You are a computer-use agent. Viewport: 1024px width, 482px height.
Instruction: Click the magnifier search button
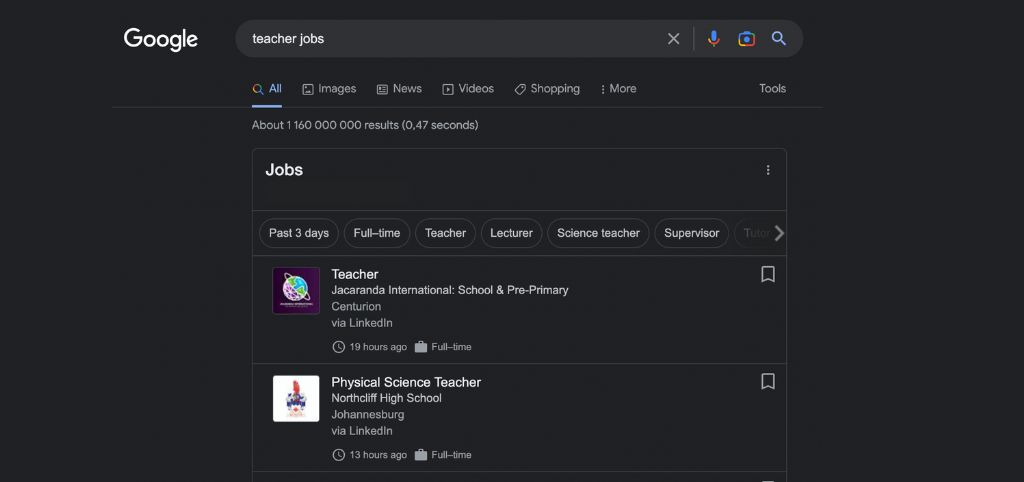point(779,39)
